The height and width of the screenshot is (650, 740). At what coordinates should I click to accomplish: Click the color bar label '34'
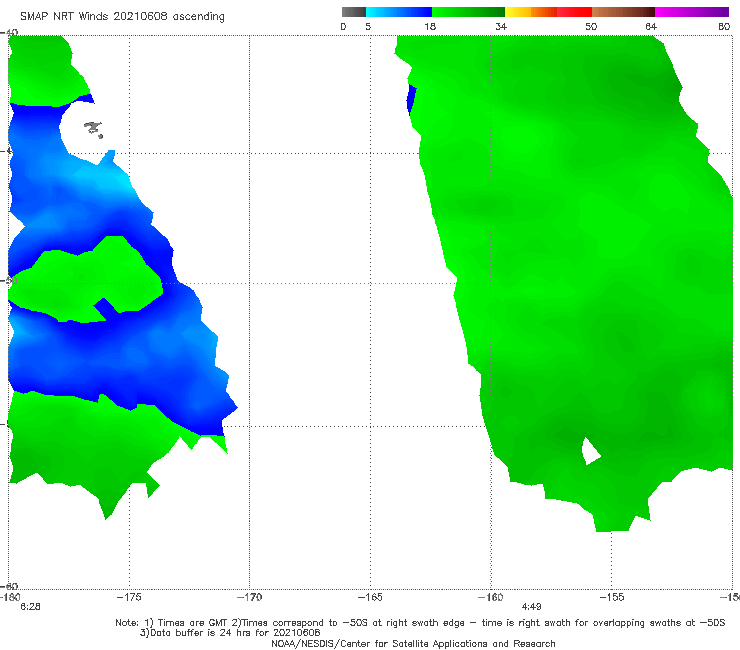click(x=501, y=26)
